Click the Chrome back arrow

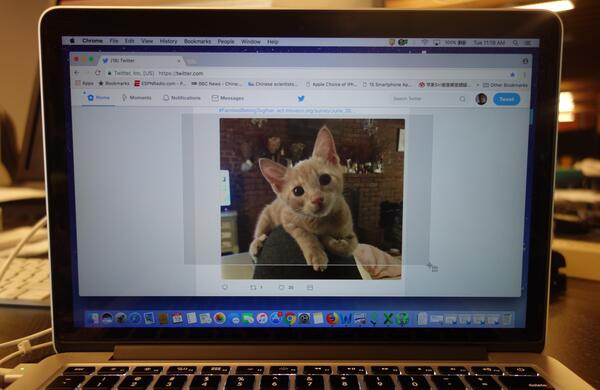point(77,73)
